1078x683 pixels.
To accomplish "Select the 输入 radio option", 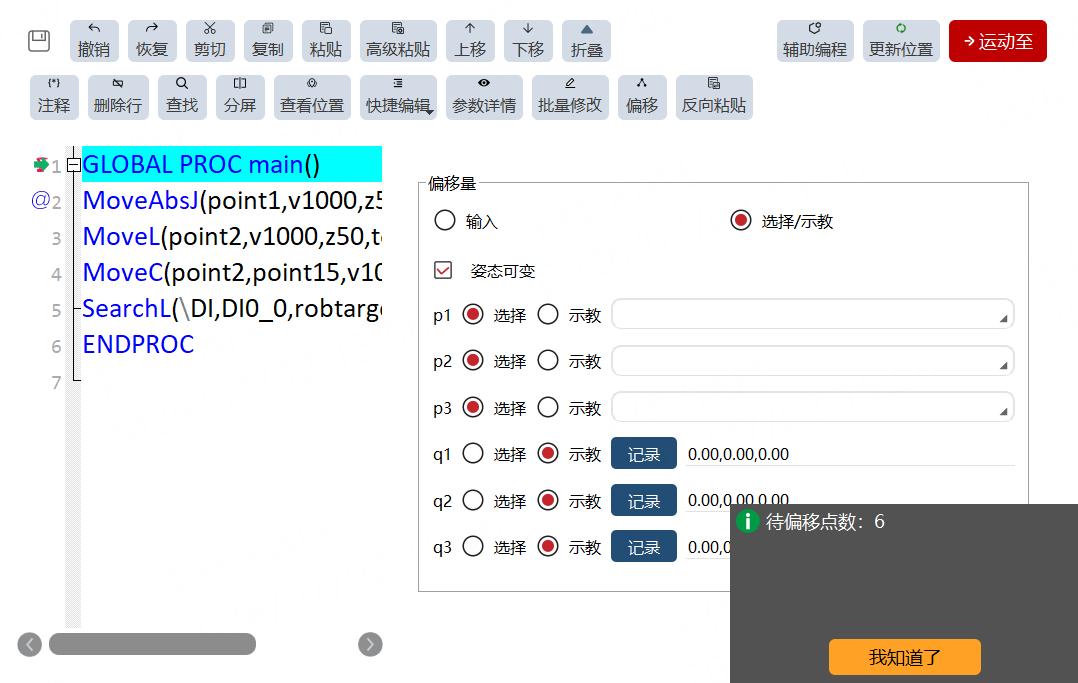I will coord(445,221).
